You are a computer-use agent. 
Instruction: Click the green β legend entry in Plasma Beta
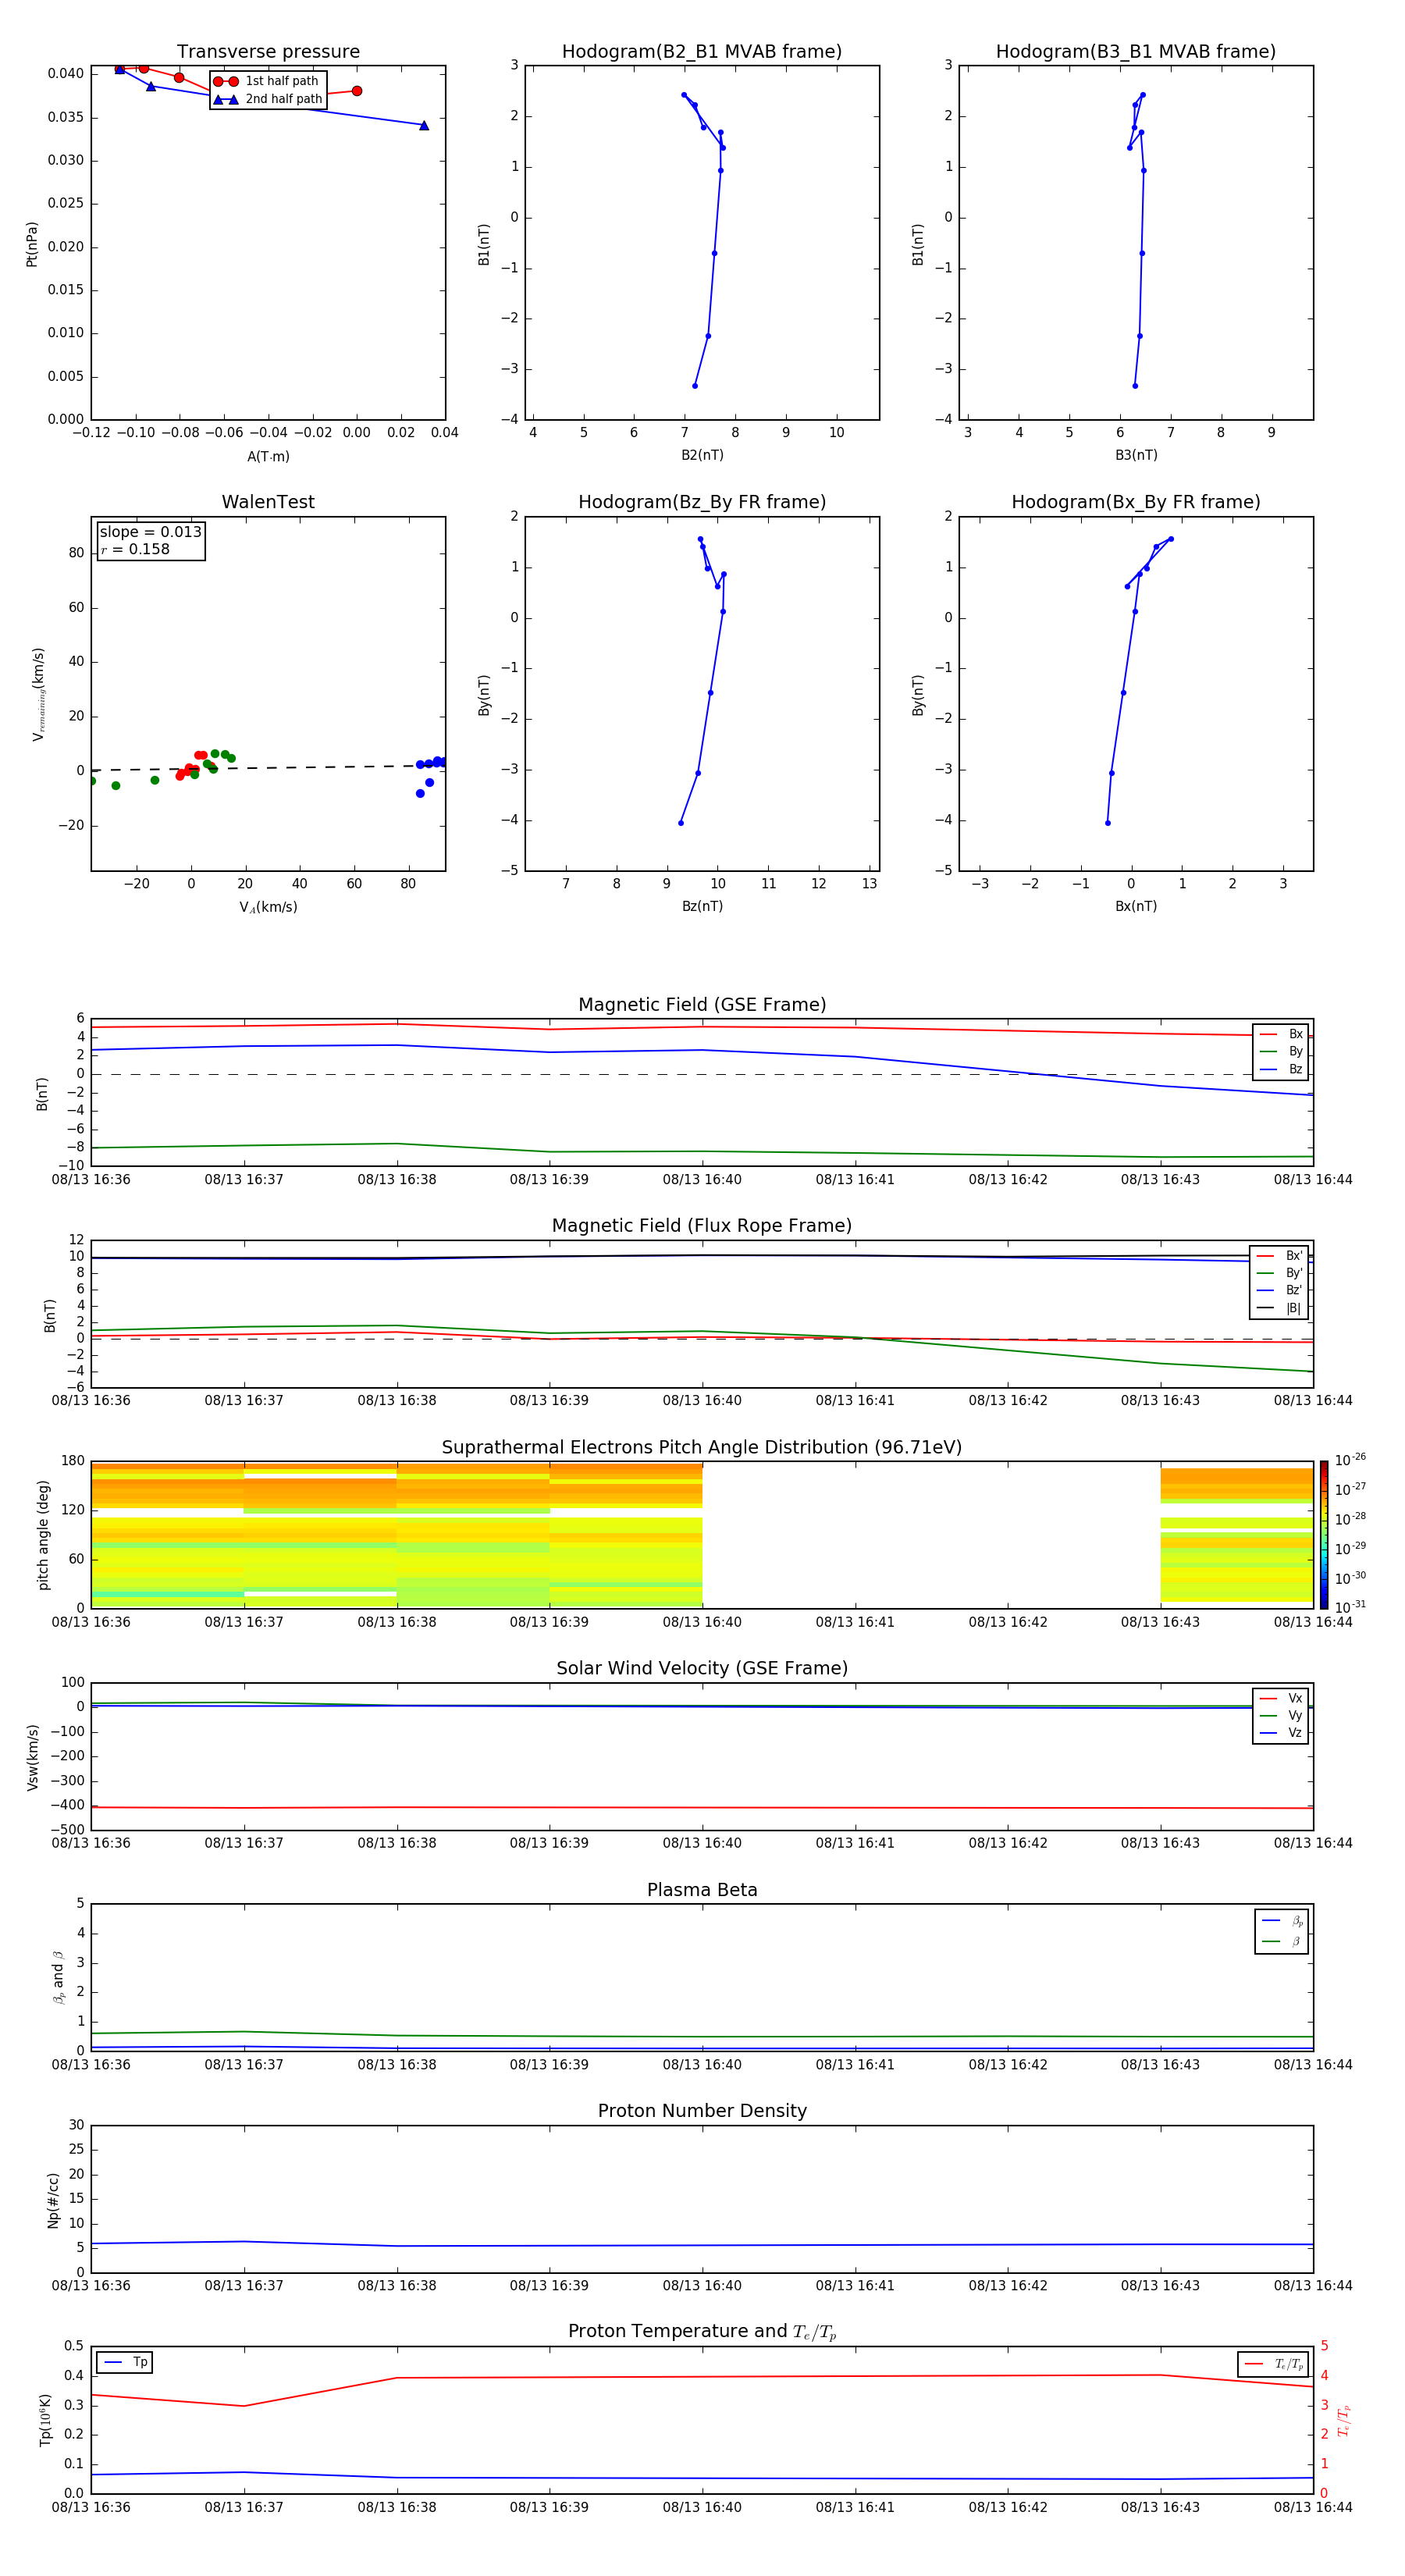1282,1942
